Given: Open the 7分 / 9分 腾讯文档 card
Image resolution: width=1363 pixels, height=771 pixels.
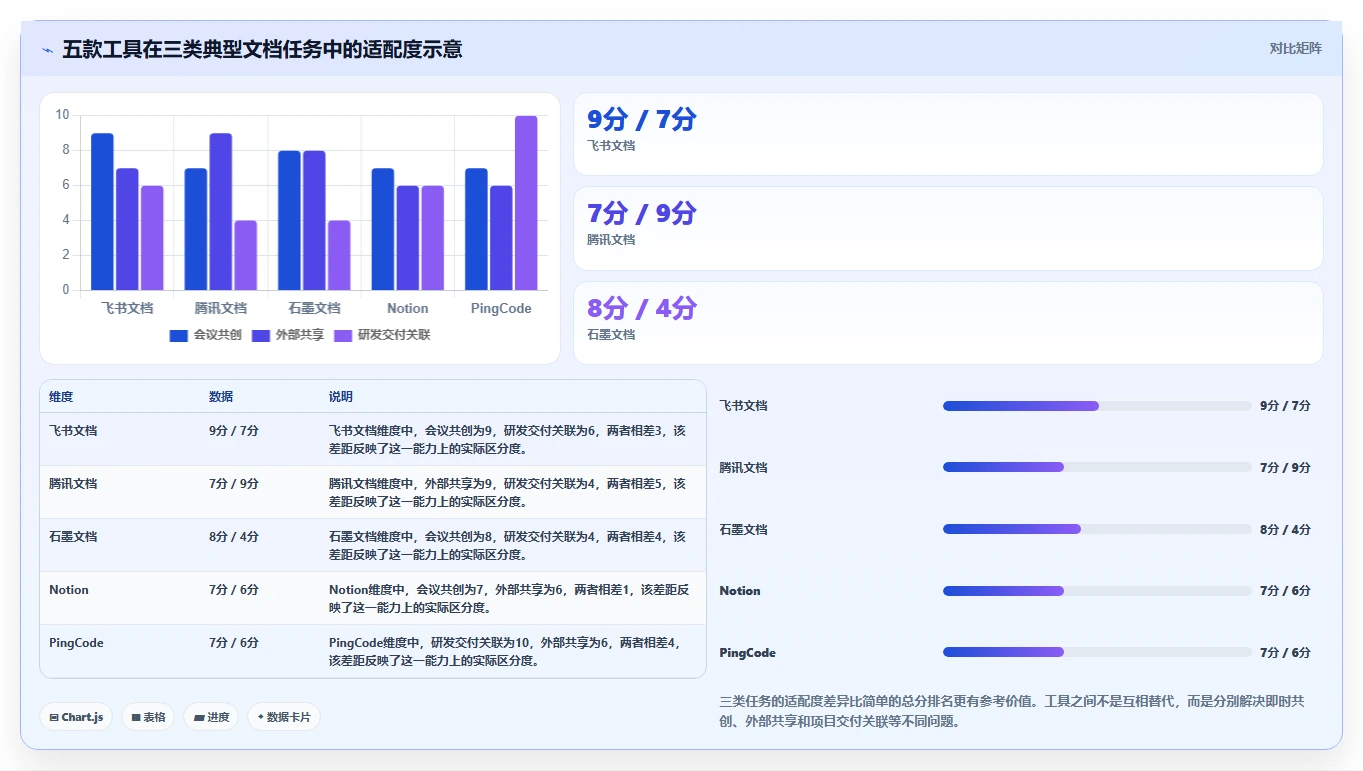Looking at the screenshot, I should click(948, 228).
